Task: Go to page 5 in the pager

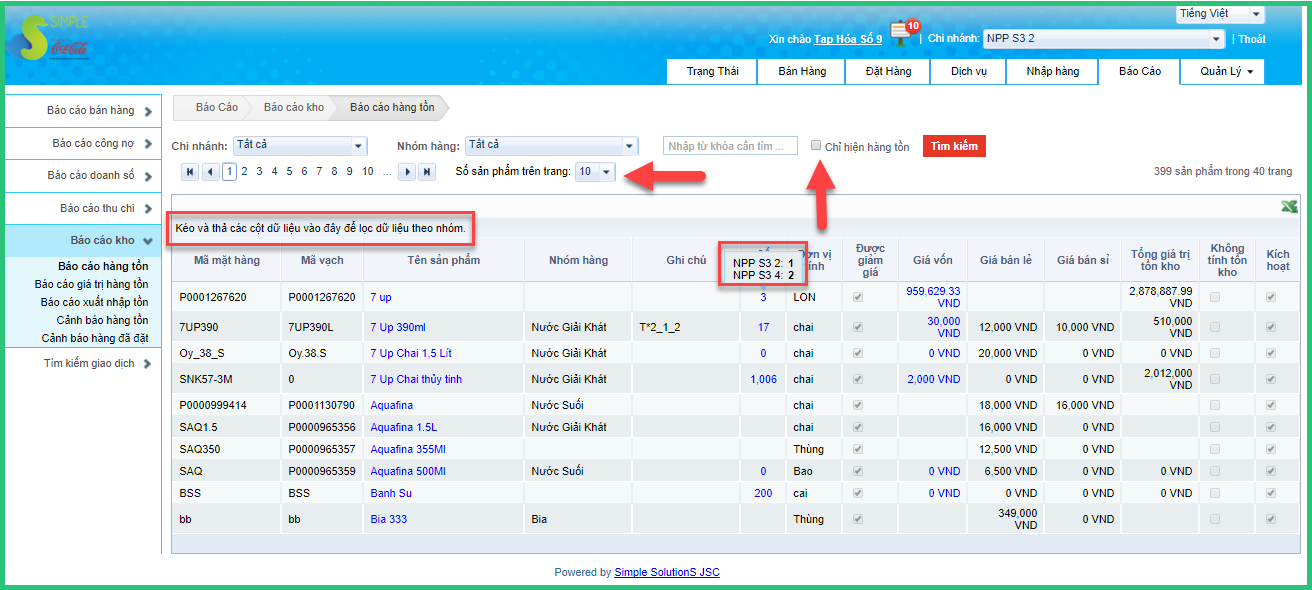Action: coord(290,172)
